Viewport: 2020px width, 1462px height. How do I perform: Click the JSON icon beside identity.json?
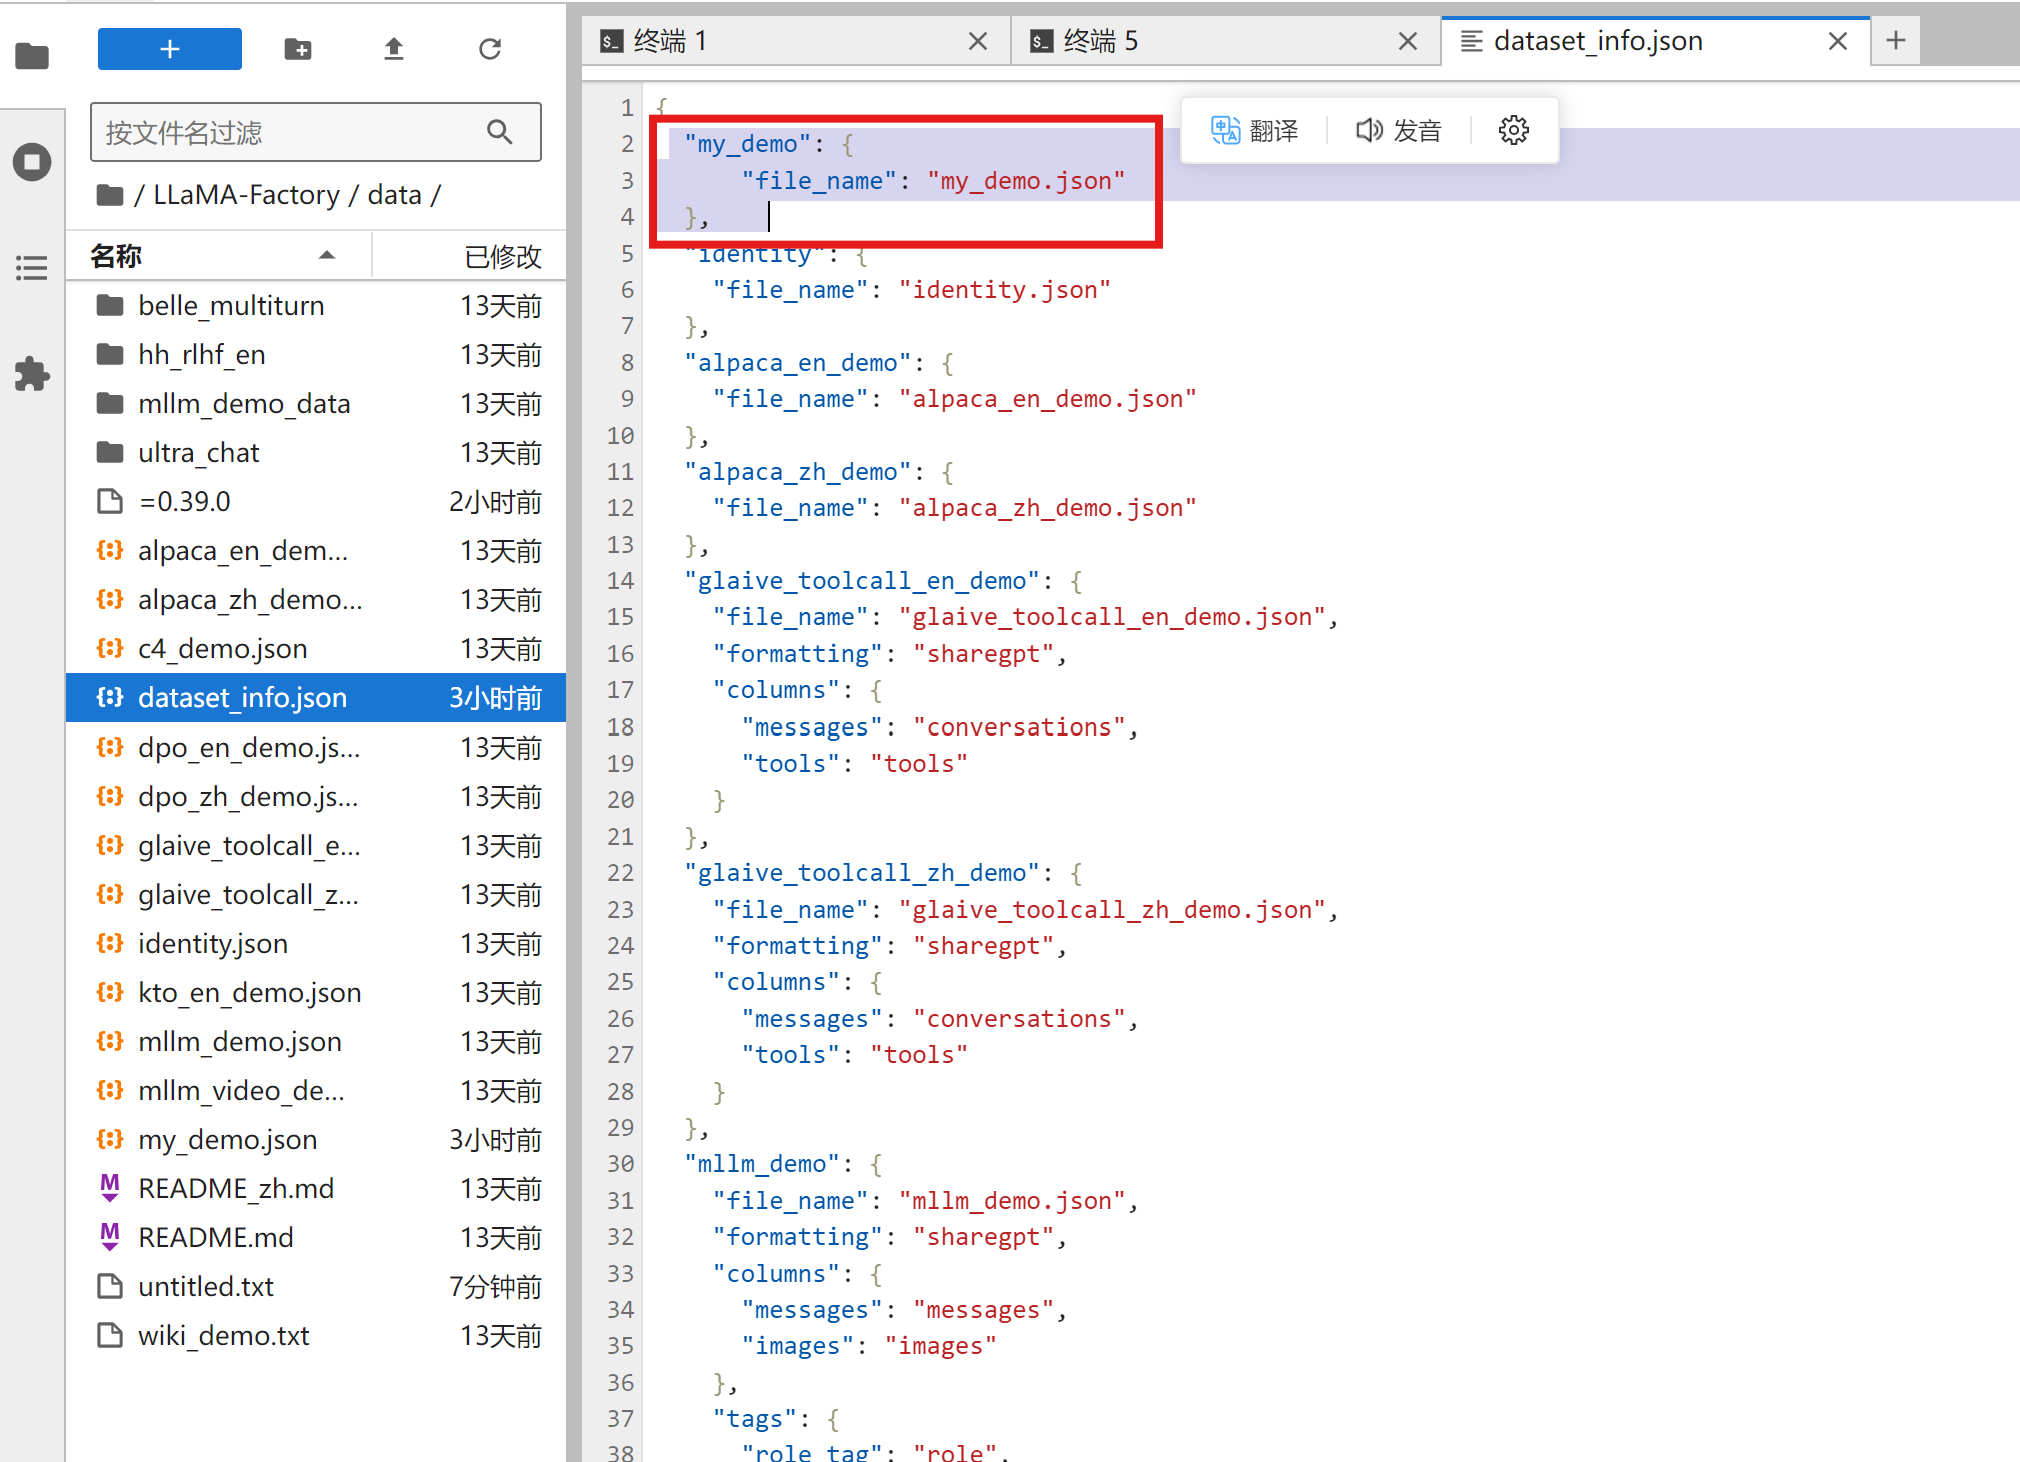pyautogui.click(x=110, y=943)
